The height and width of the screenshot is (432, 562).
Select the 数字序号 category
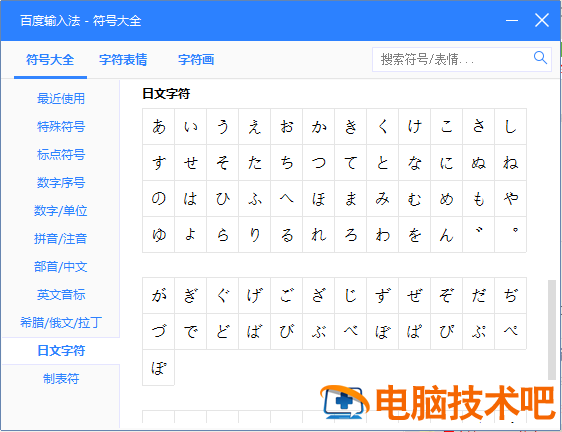(61, 182)
